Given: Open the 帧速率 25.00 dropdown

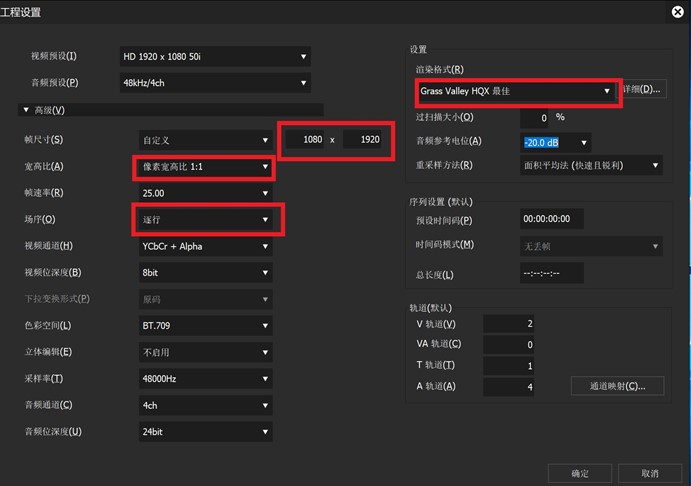Looking at the screenshot, I should tap(205, 193).
